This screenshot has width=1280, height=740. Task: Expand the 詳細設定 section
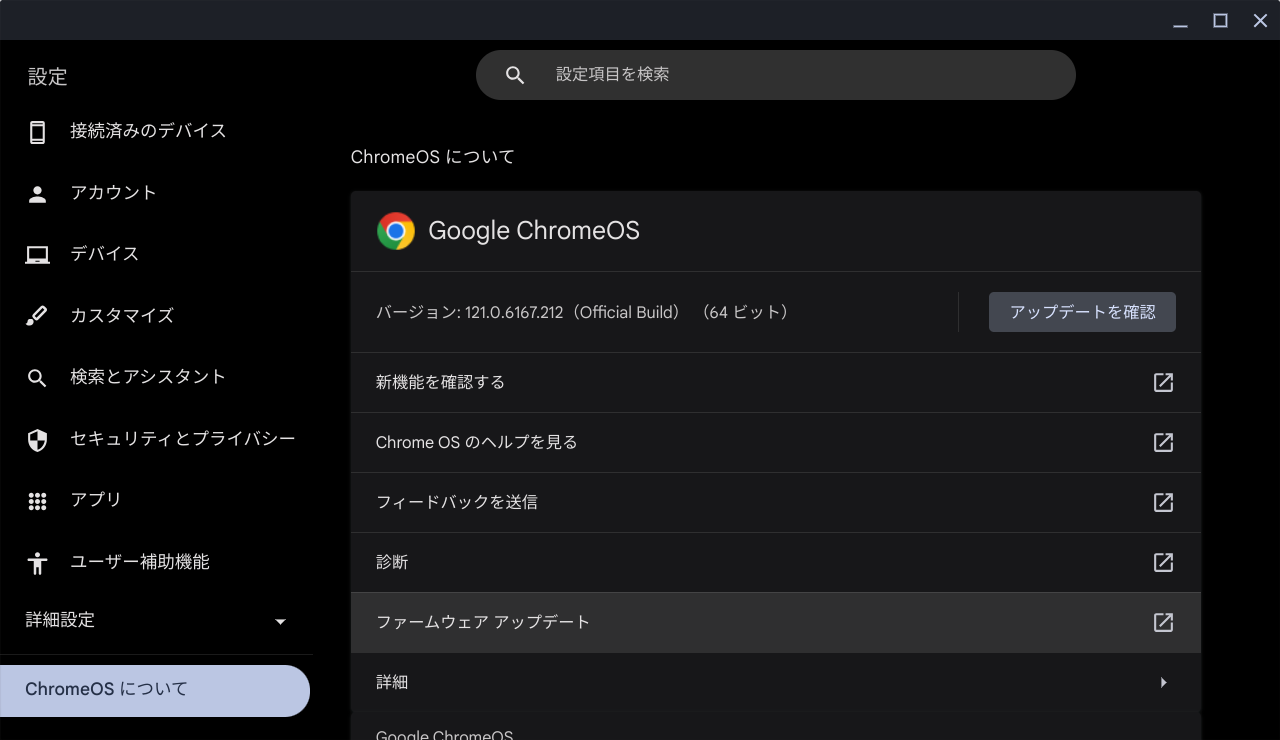[x=157, y=620]
